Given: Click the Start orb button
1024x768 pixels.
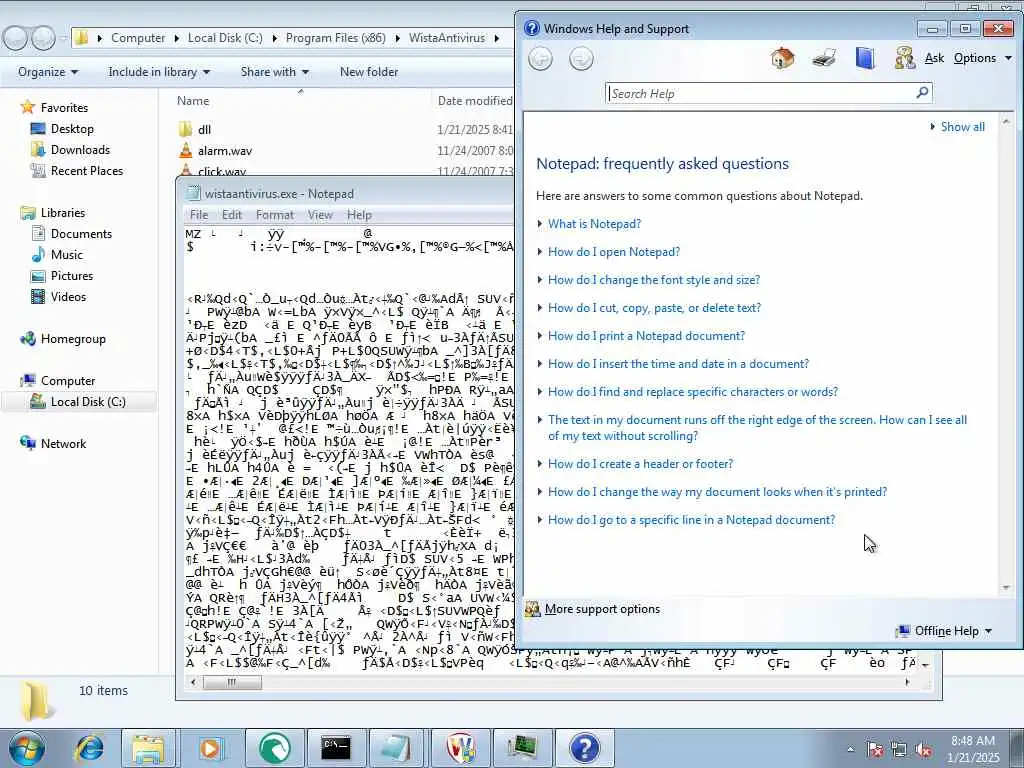Looking at the screenshot, I should click(x=26, y=748).
